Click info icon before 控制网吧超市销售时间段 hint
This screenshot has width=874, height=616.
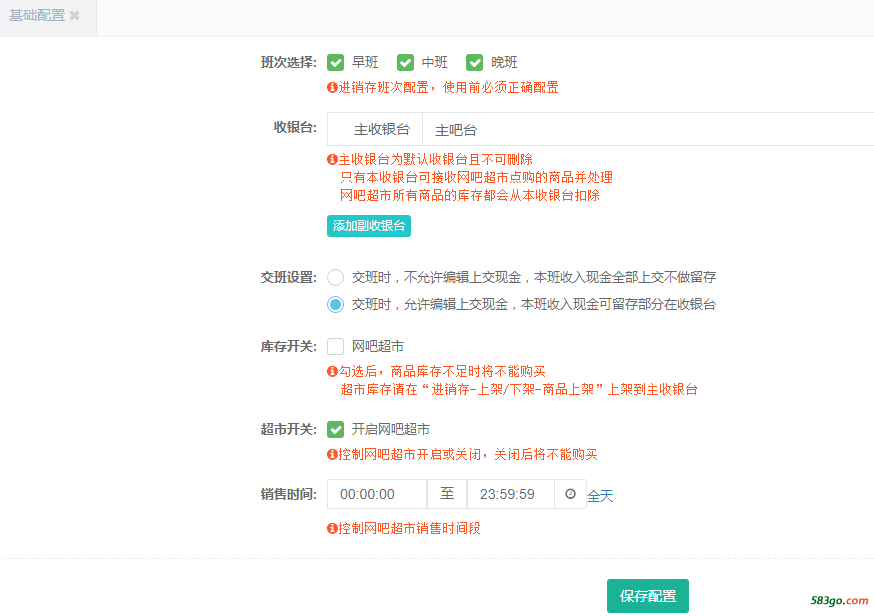(x=332, y=528)
